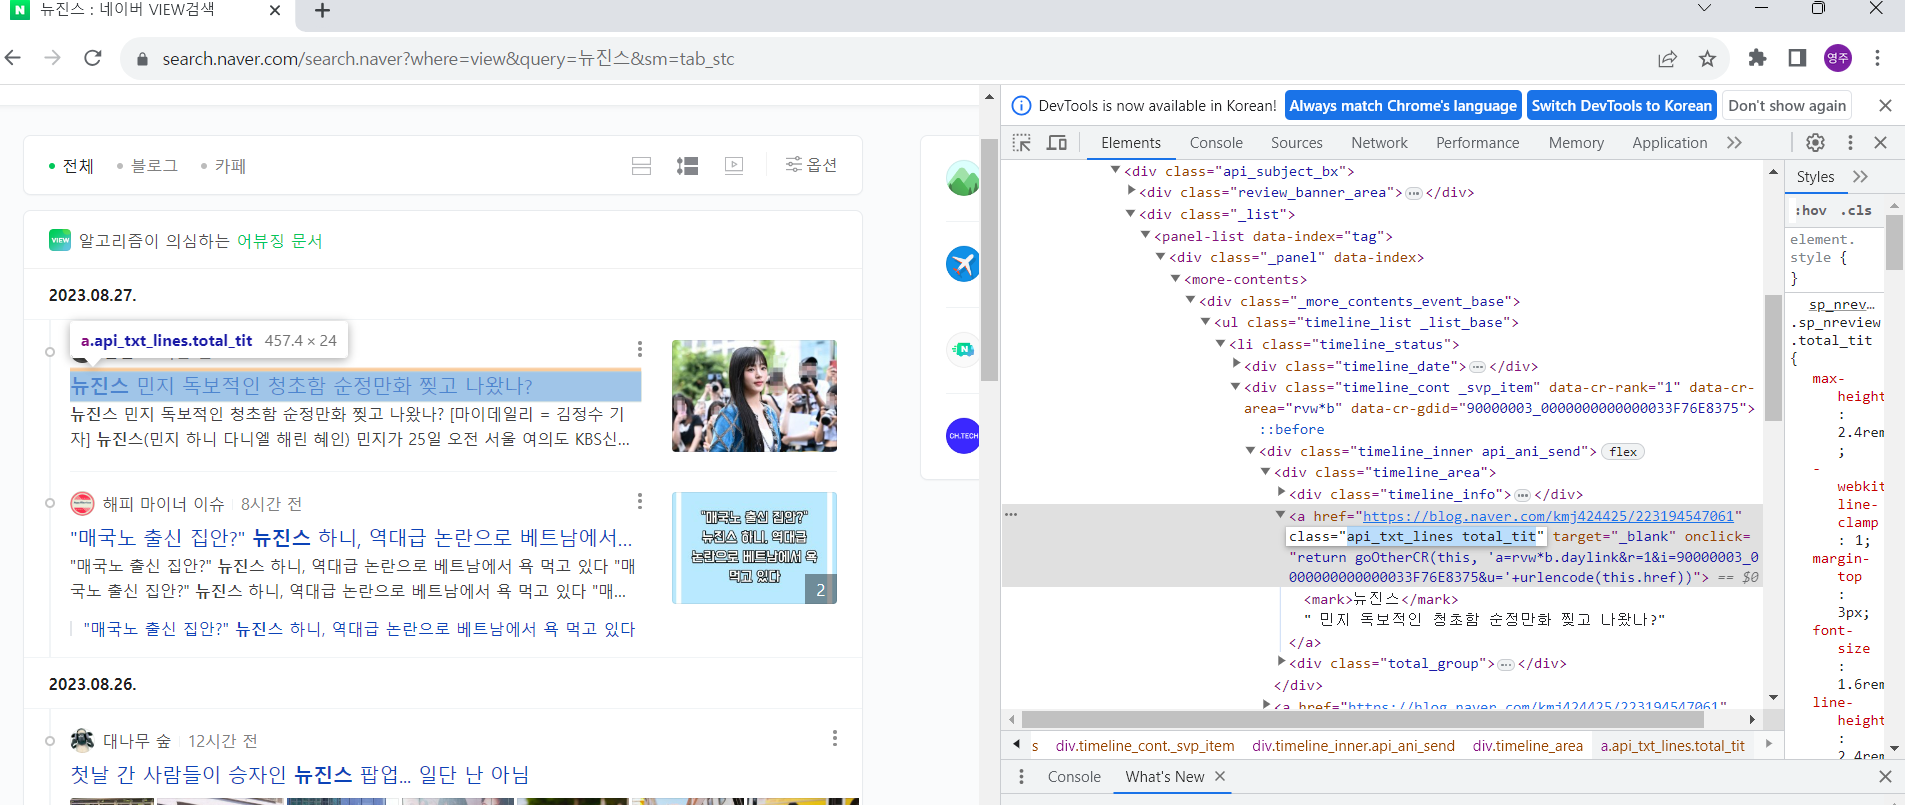Click the green mountain sidebar icon
The width and height of the screenshot is (1905, 805).
coord(963,178)
